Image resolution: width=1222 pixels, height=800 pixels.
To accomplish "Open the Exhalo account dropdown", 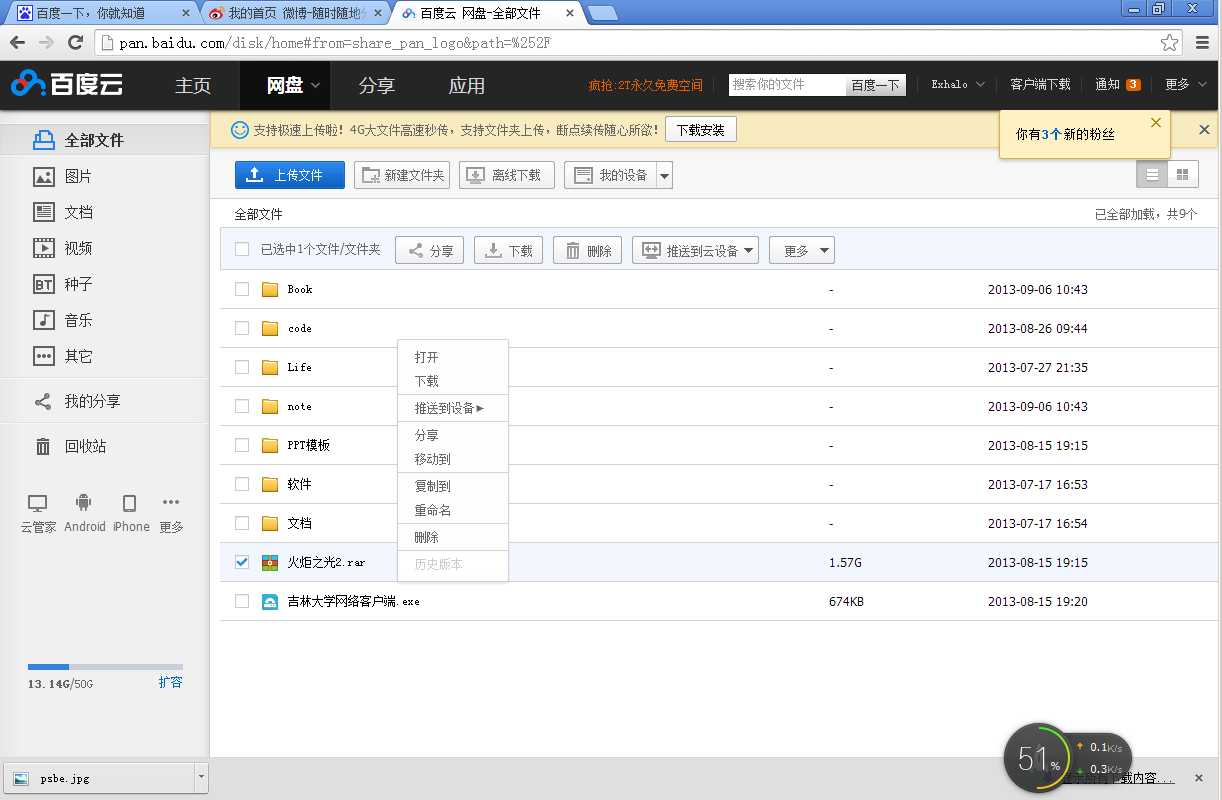I will pos(956,85).
